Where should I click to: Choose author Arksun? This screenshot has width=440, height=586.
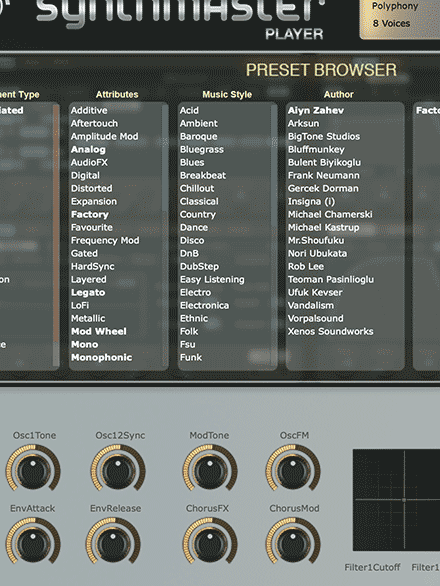(304, 123)
